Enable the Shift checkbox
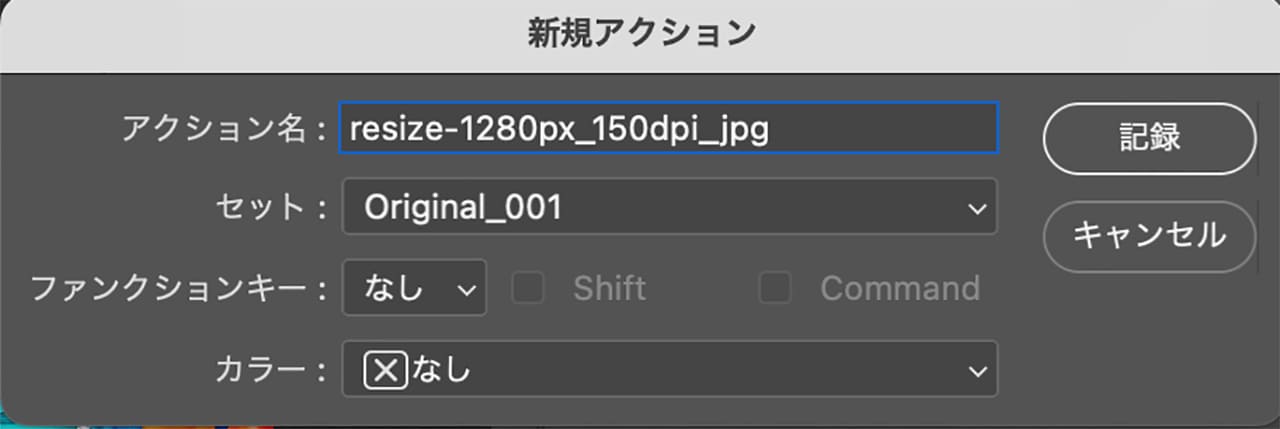This screenshot has width=1280, height=429. click(x=528, y=289)
